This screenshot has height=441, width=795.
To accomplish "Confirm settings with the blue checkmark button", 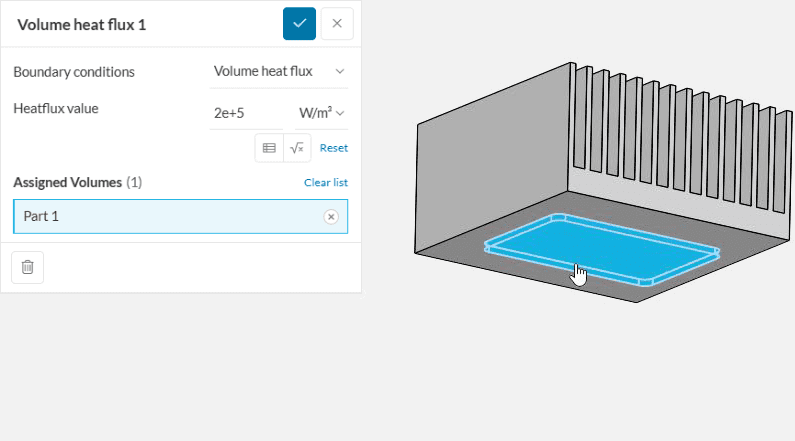I will pyautogui.click(x=299, y=23).
